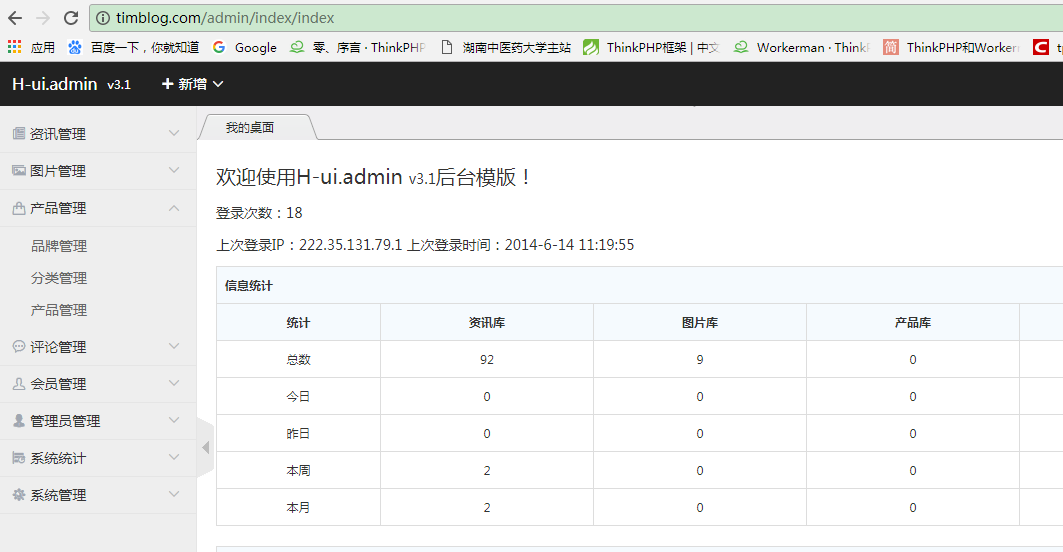Click the 图片库 column header
The width and height of the screenshot is (1063, 552).
coord(700,323)
